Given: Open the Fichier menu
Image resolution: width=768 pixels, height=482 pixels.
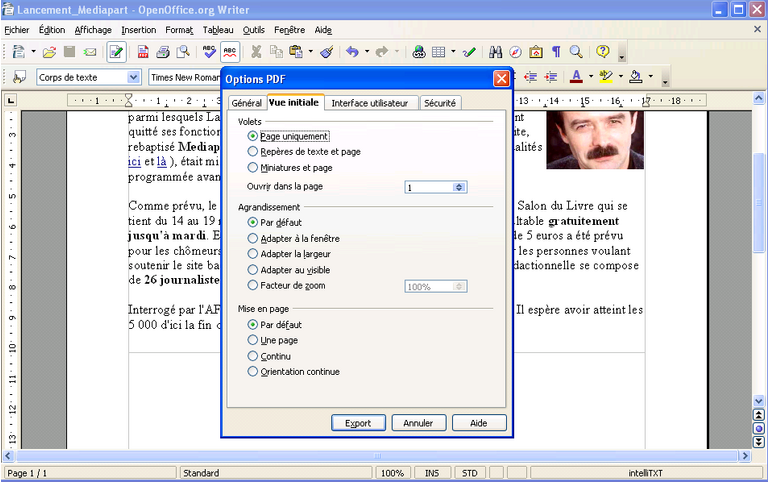Looking at the screenshot, I should coord(17,30).
